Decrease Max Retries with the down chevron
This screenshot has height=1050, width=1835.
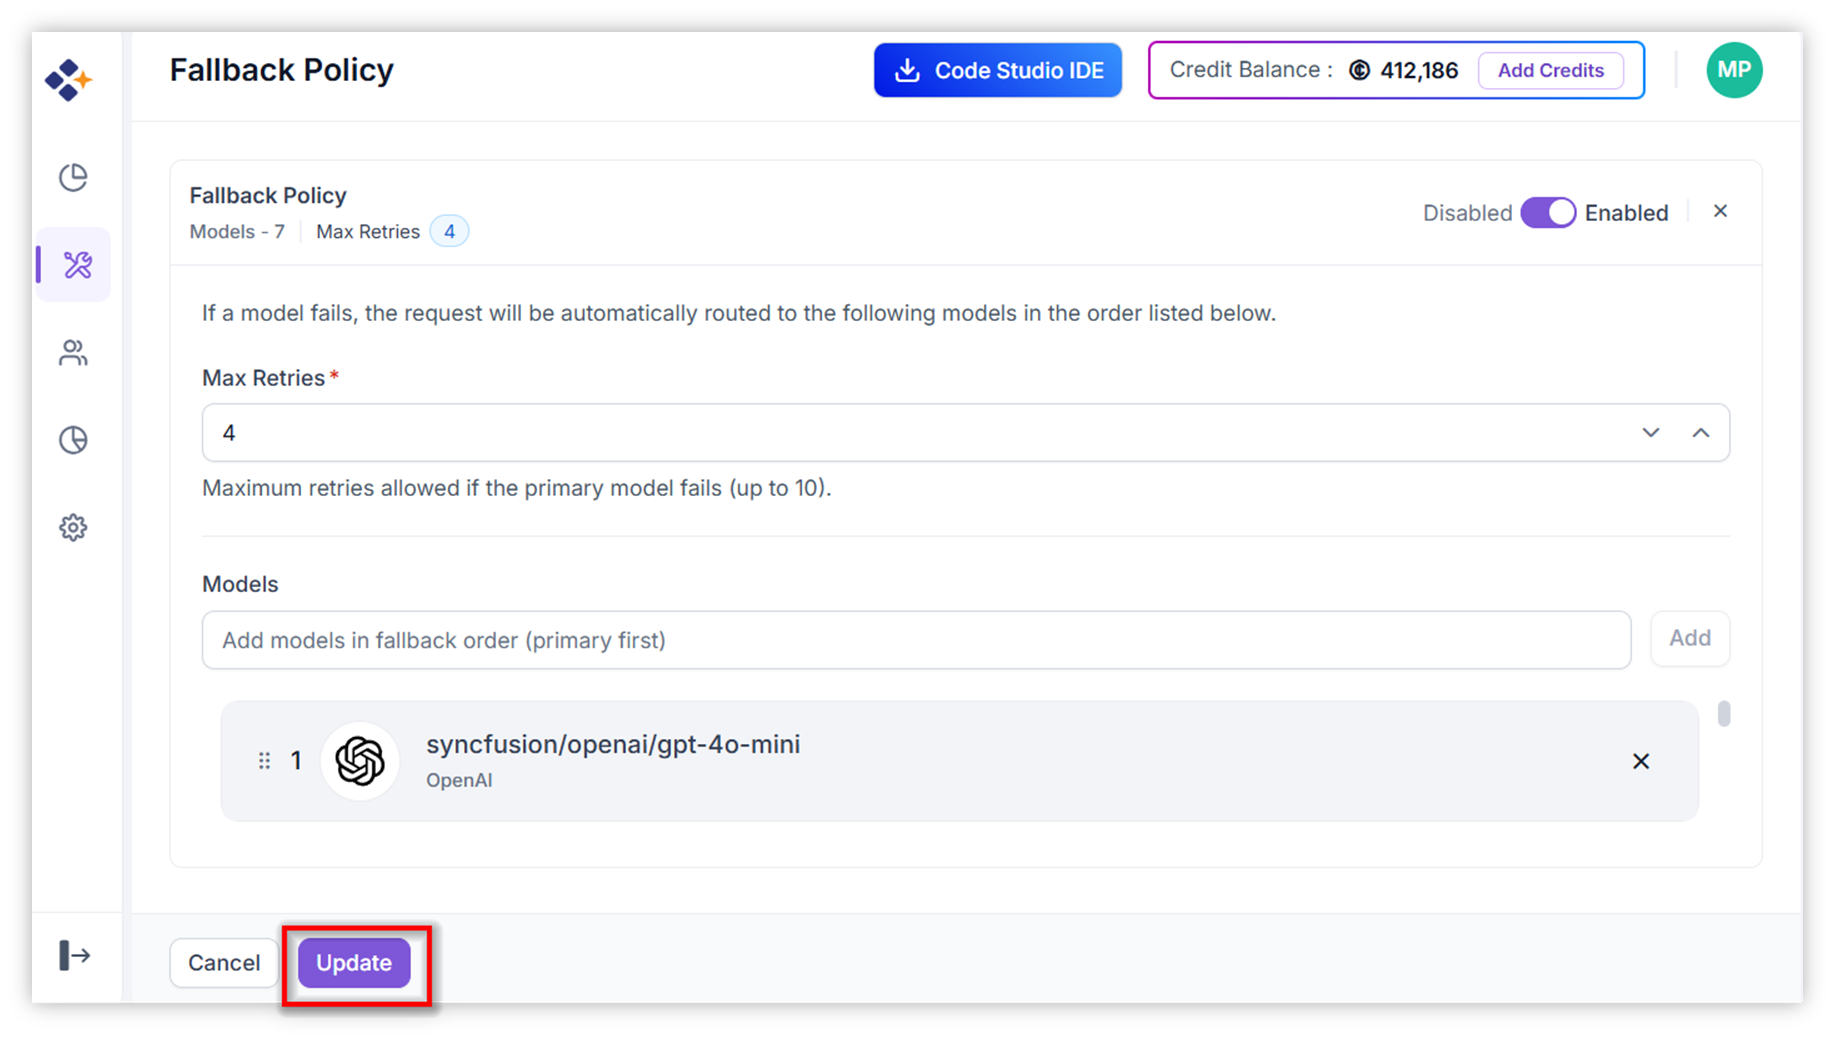1651,433
